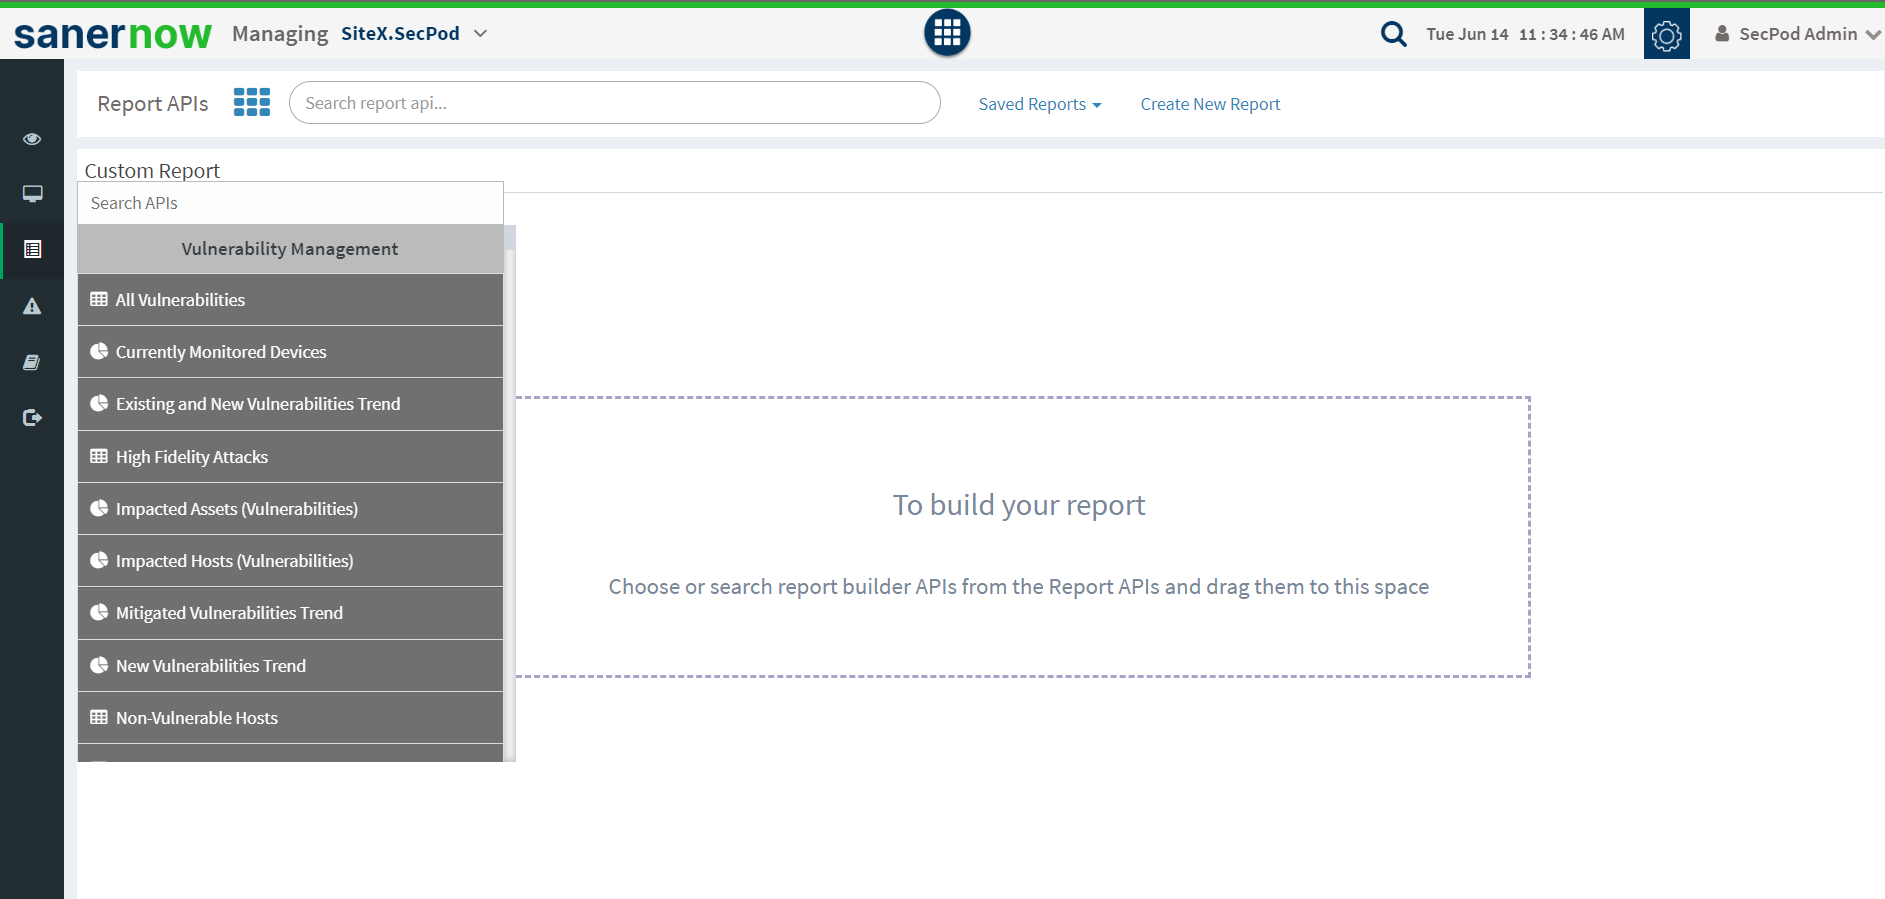Focus the Search report api field

click(x=614, y=103)
